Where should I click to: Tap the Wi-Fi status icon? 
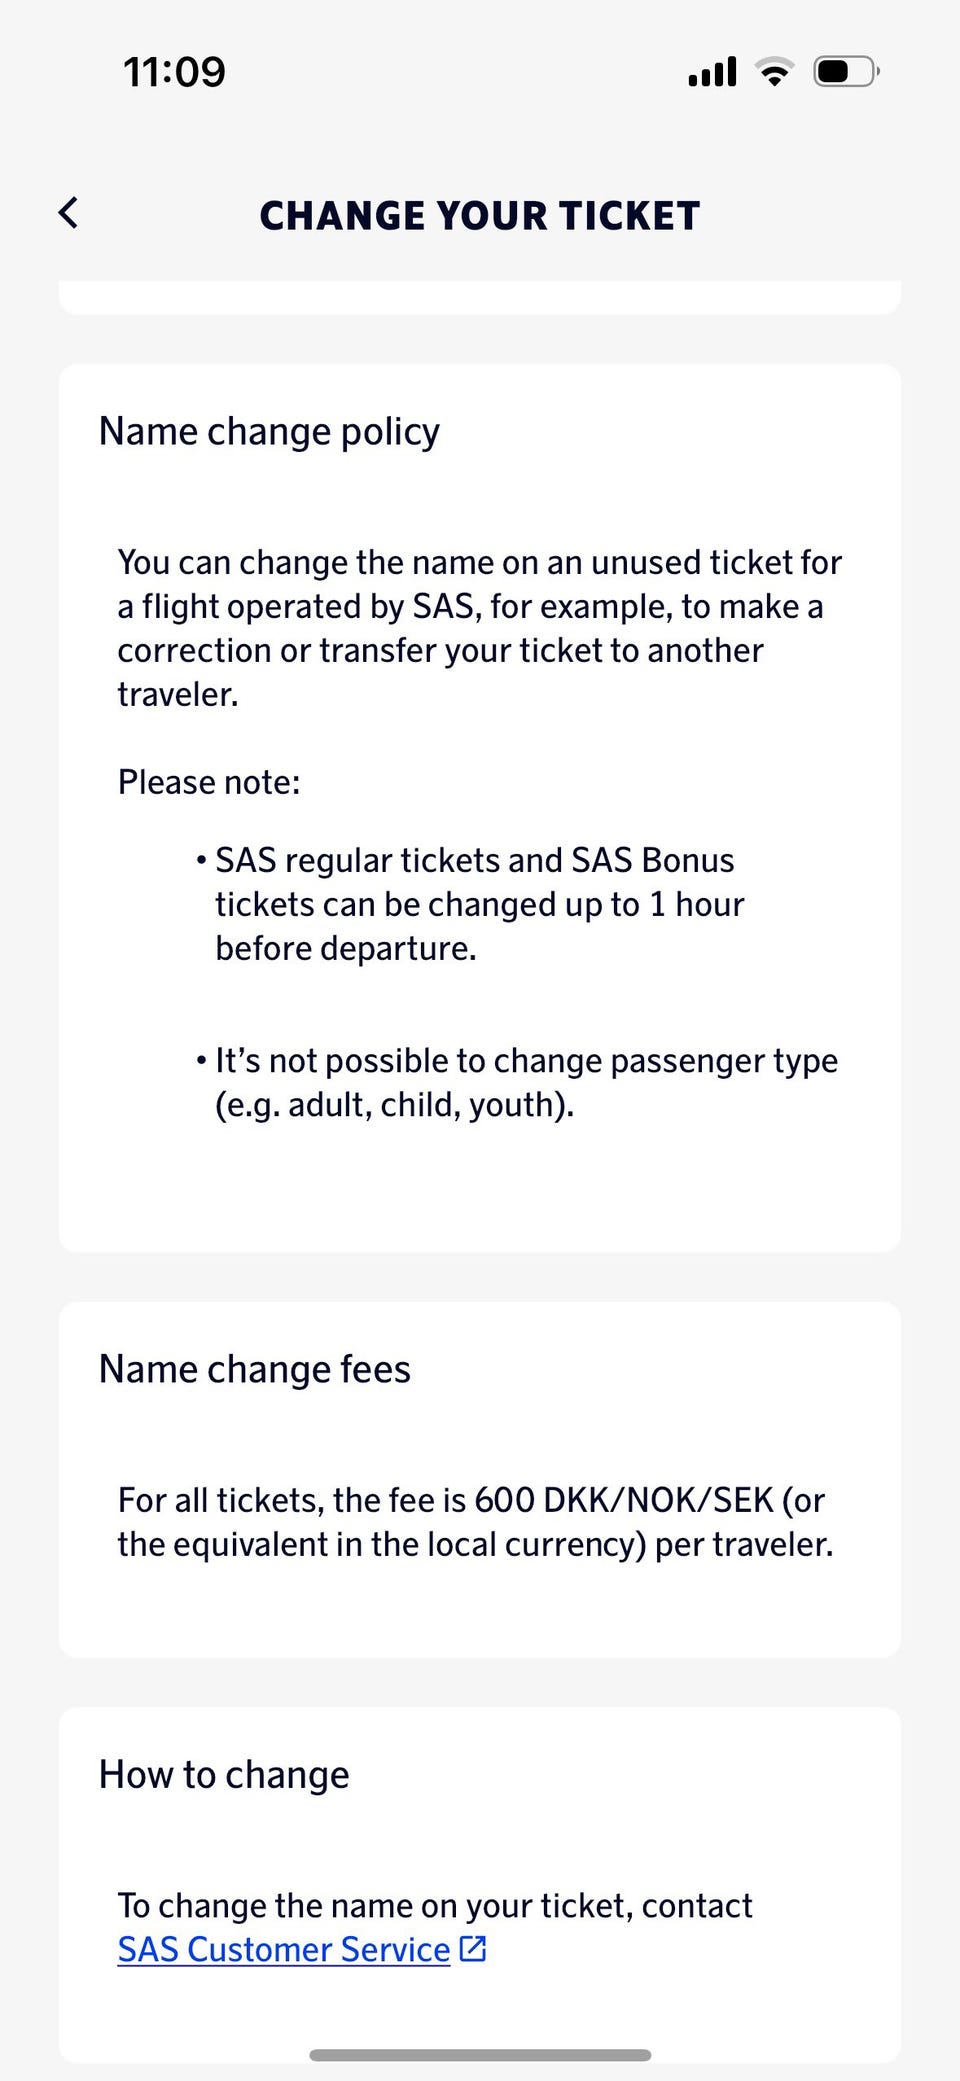coord(774,72)
